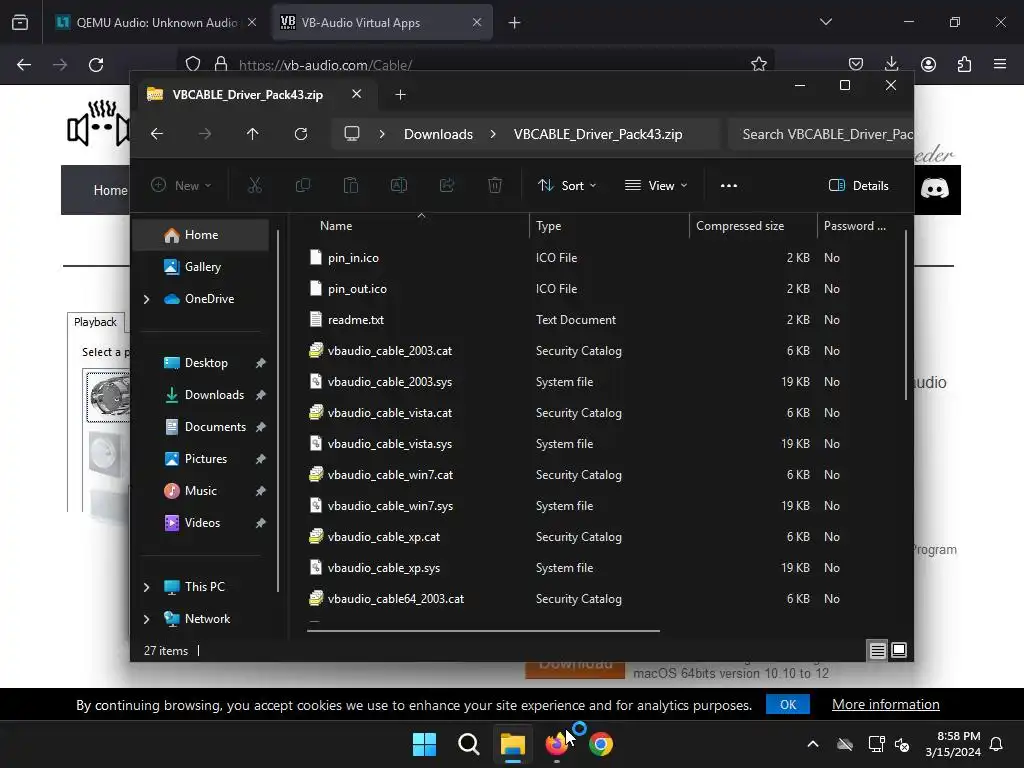Click the Rename icon in Explorer toolbar

pyautogui.click(x=399, y=185)
